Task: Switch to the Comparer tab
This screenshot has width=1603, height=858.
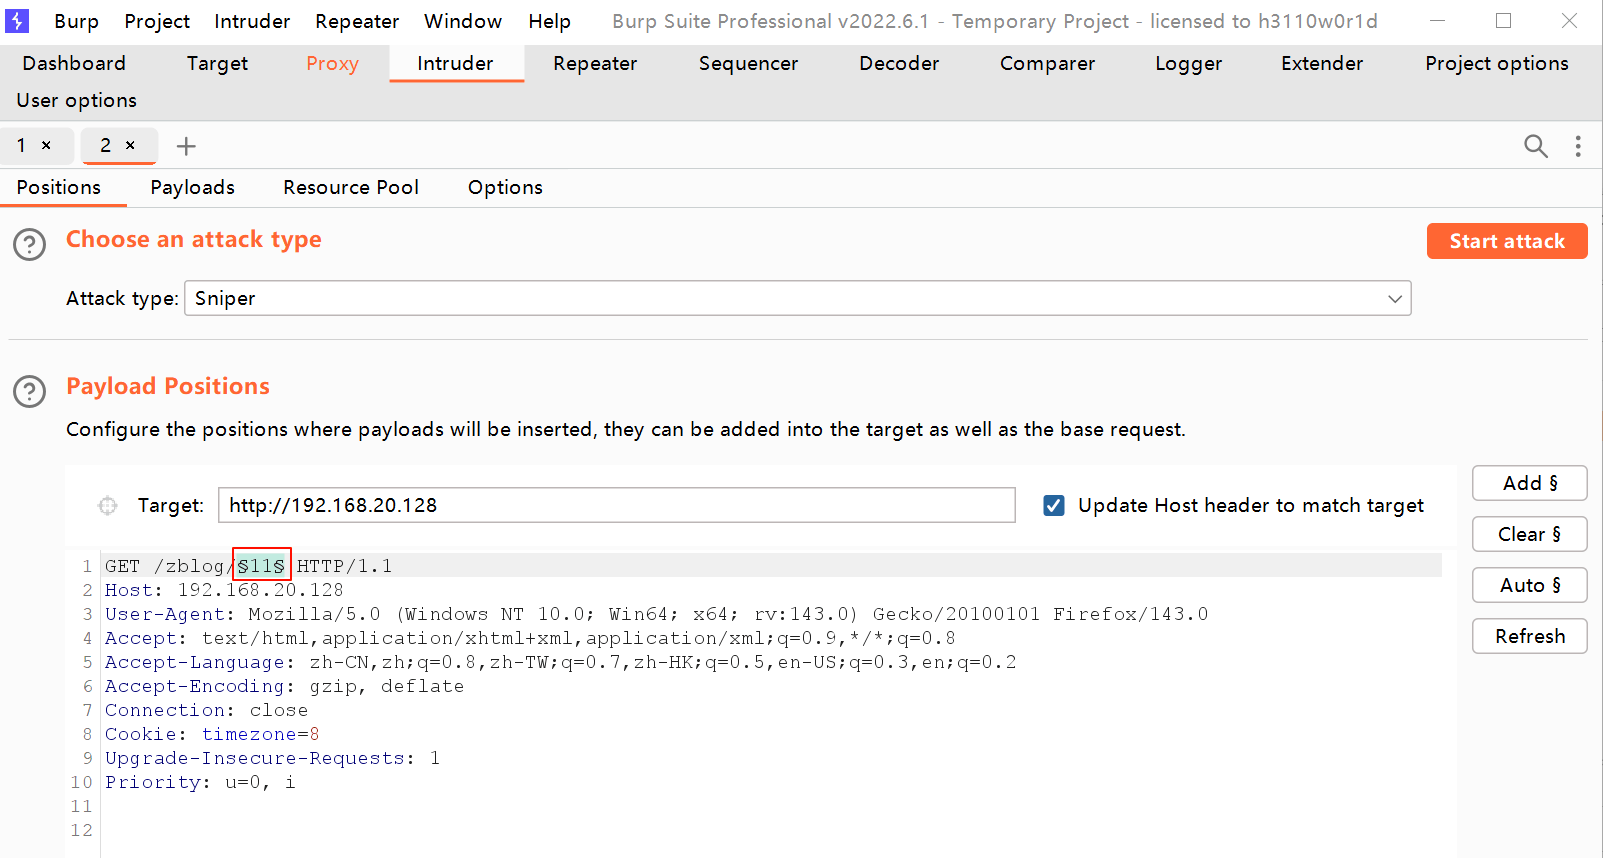Action: tap(1047, 63)
